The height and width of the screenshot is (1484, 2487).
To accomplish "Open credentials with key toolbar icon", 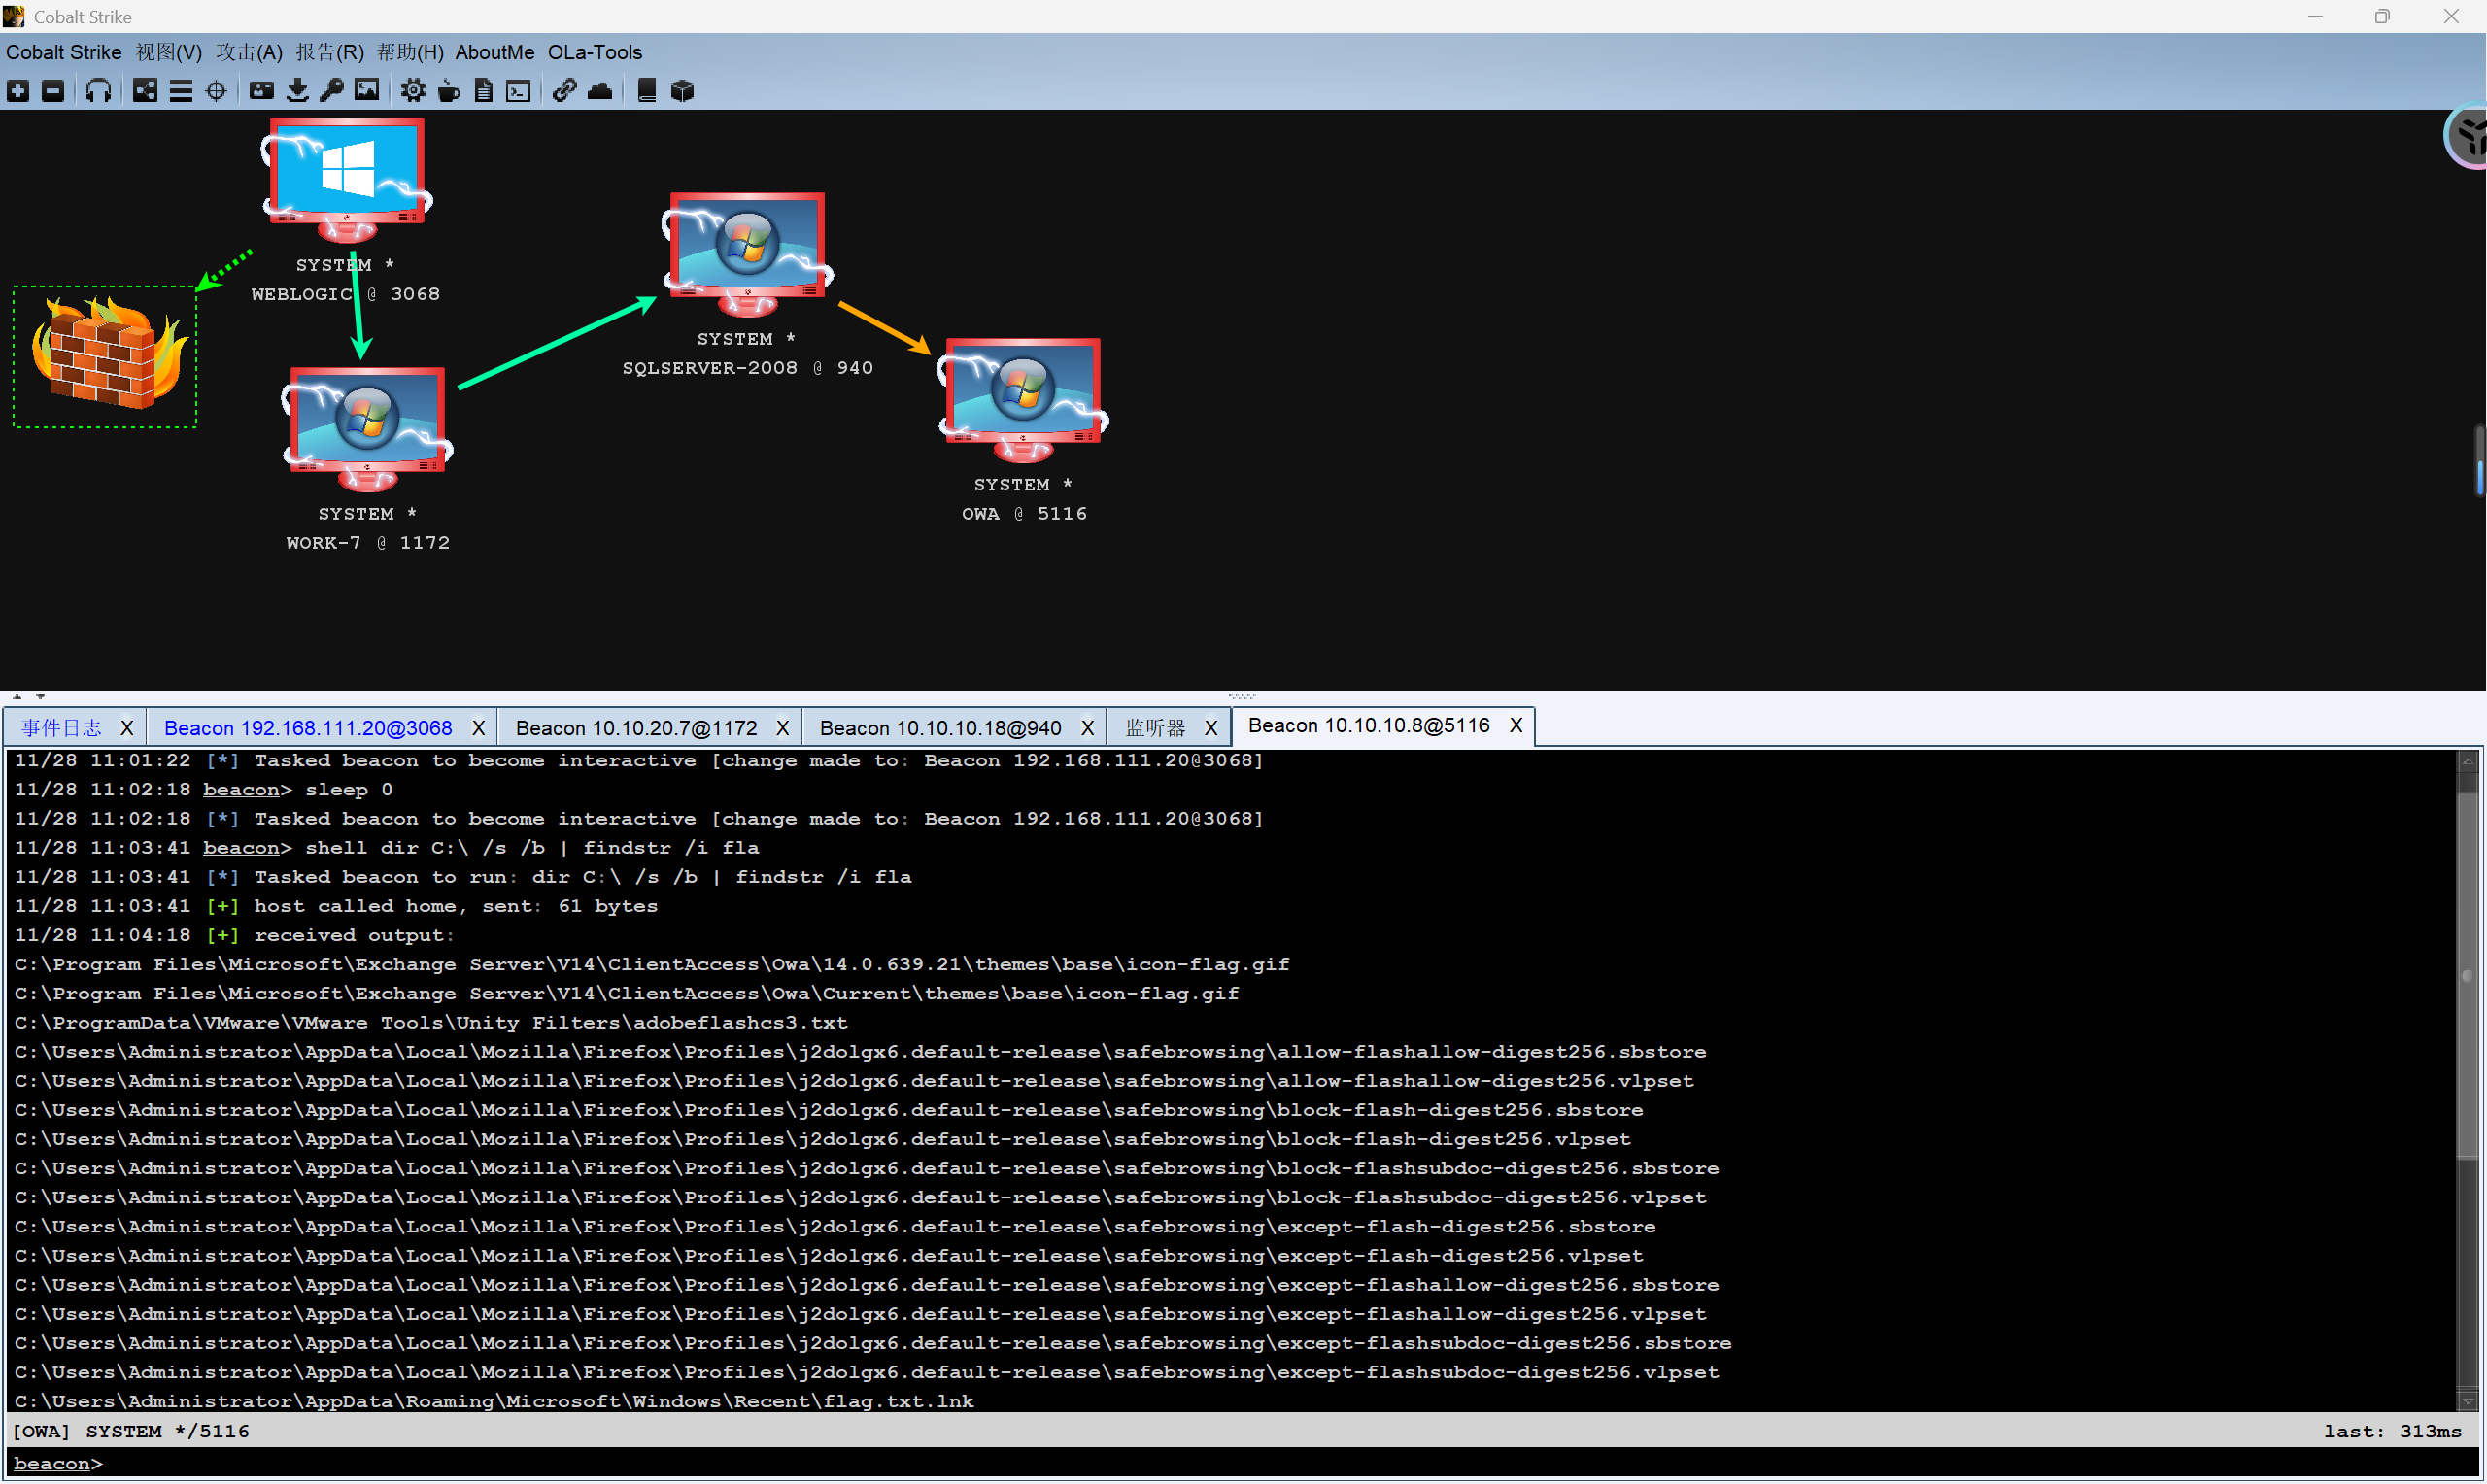I will pos(332,91).
